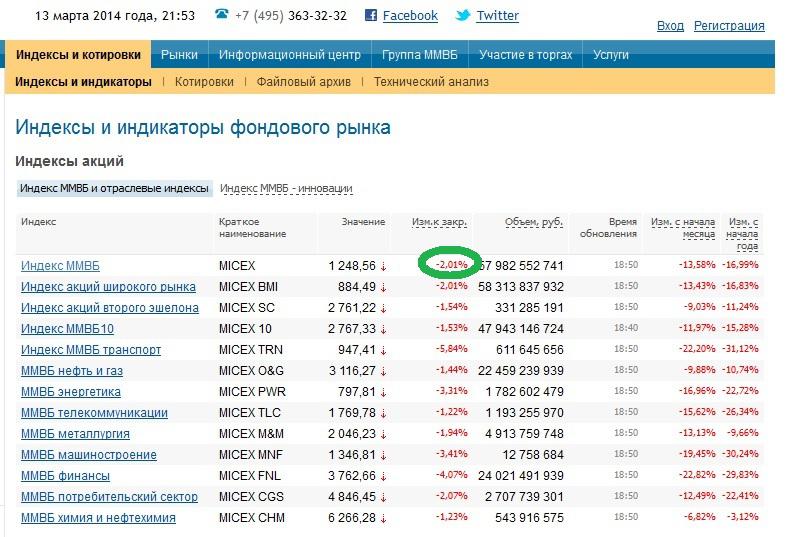Image resolution: width=788 pixels, height=537 pixels.
Task: Open ММВБ потребительский сектор link
Action: (x=110, y=497)
